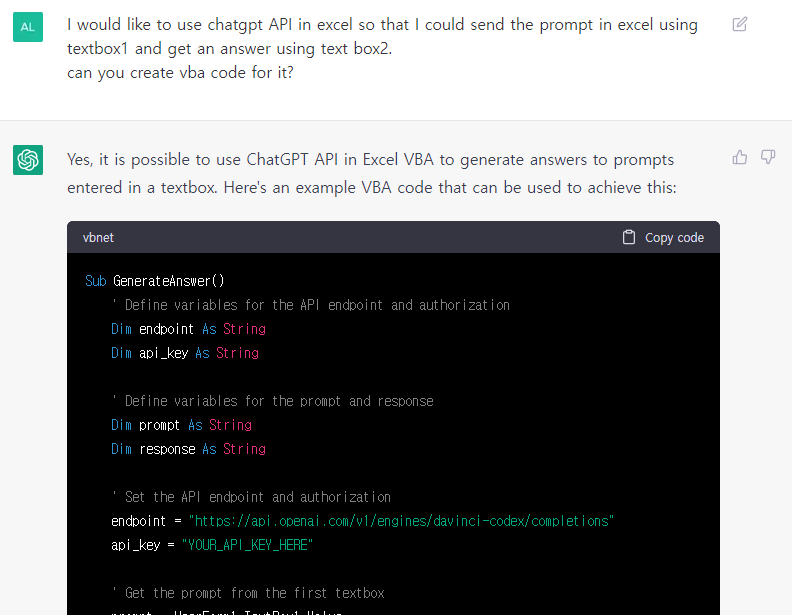Click the comment 'Define variables for the prompt and response'
This screenshot has height=615, width=792.
272,401
